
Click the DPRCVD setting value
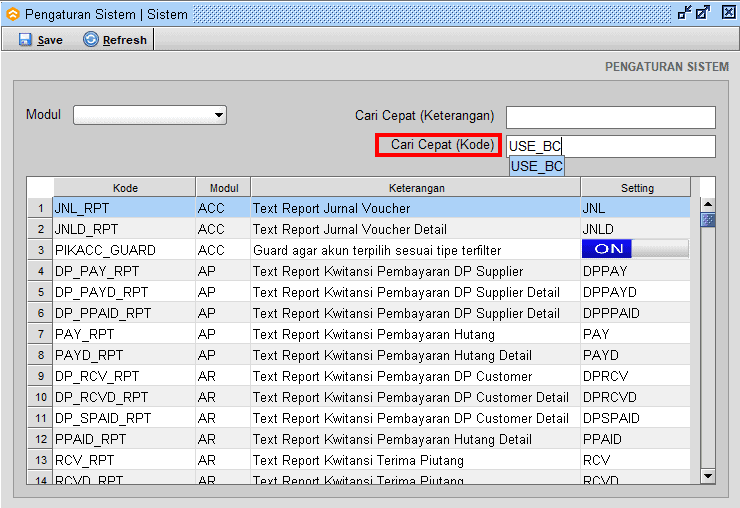610,397
